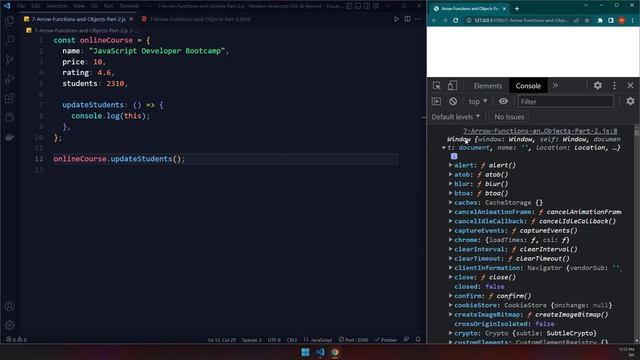Clear the console
The image size is (640, 360).
453,101
